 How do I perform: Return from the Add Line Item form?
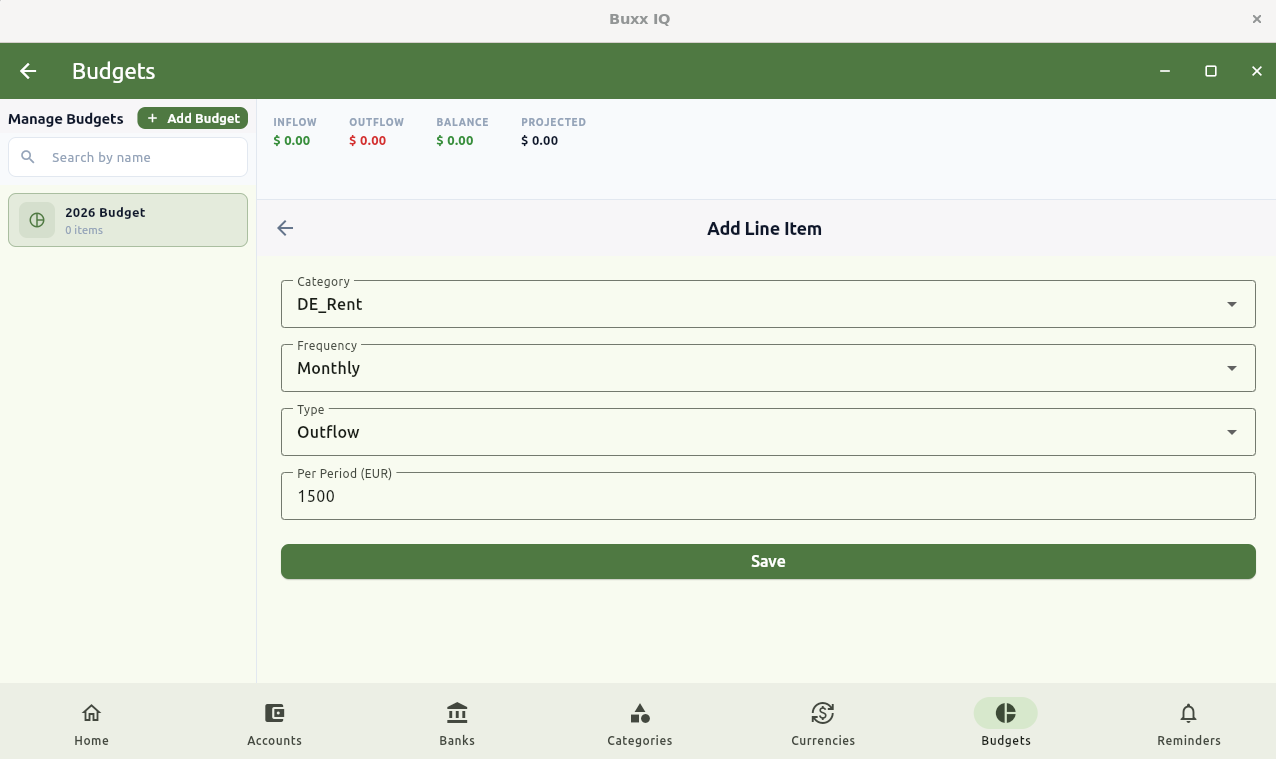285,228
